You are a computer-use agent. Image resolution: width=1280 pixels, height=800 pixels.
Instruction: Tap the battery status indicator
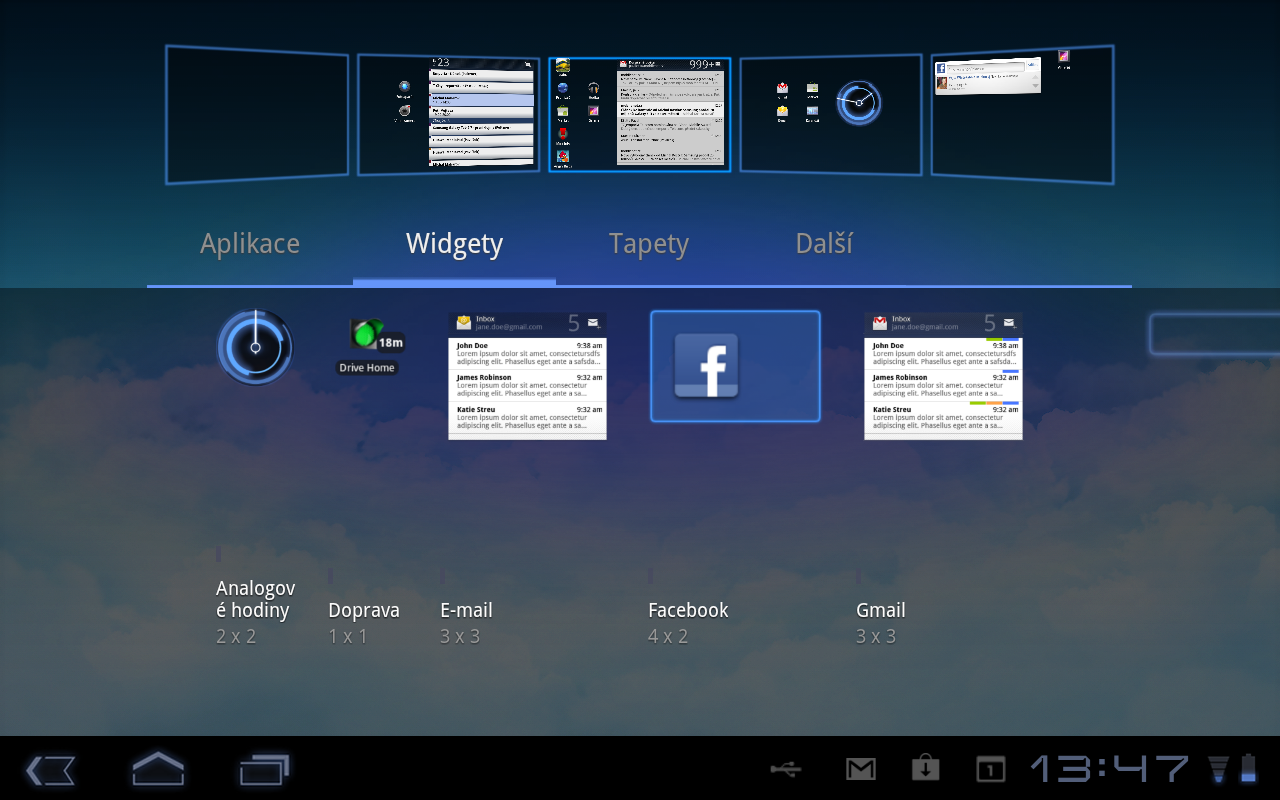1248,770
